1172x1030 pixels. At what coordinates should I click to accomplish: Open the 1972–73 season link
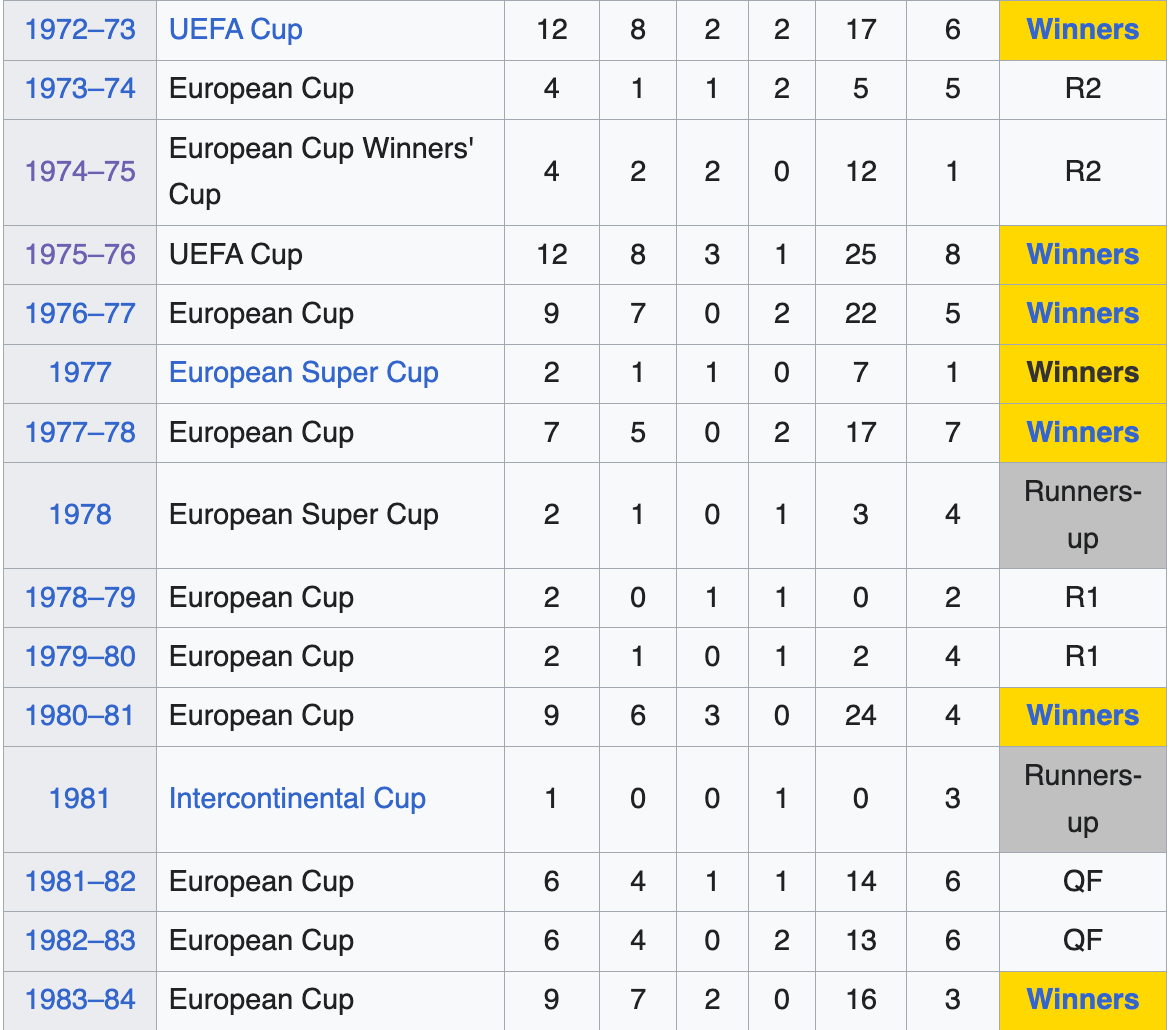pyautogui.click(x=80, y=30)
